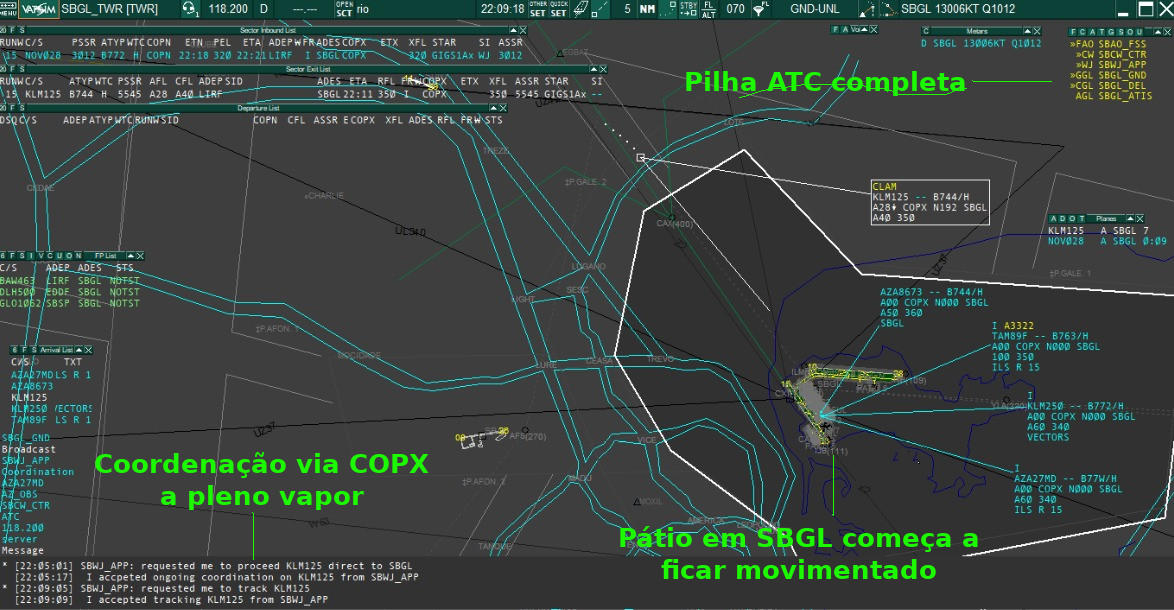
Task: Toggle the F filter in controller list header
Action: pos(1073,32)
